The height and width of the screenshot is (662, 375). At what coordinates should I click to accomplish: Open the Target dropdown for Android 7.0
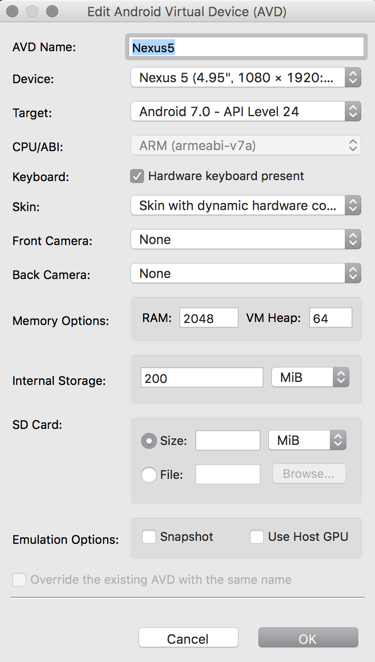[x=246, y=111]
